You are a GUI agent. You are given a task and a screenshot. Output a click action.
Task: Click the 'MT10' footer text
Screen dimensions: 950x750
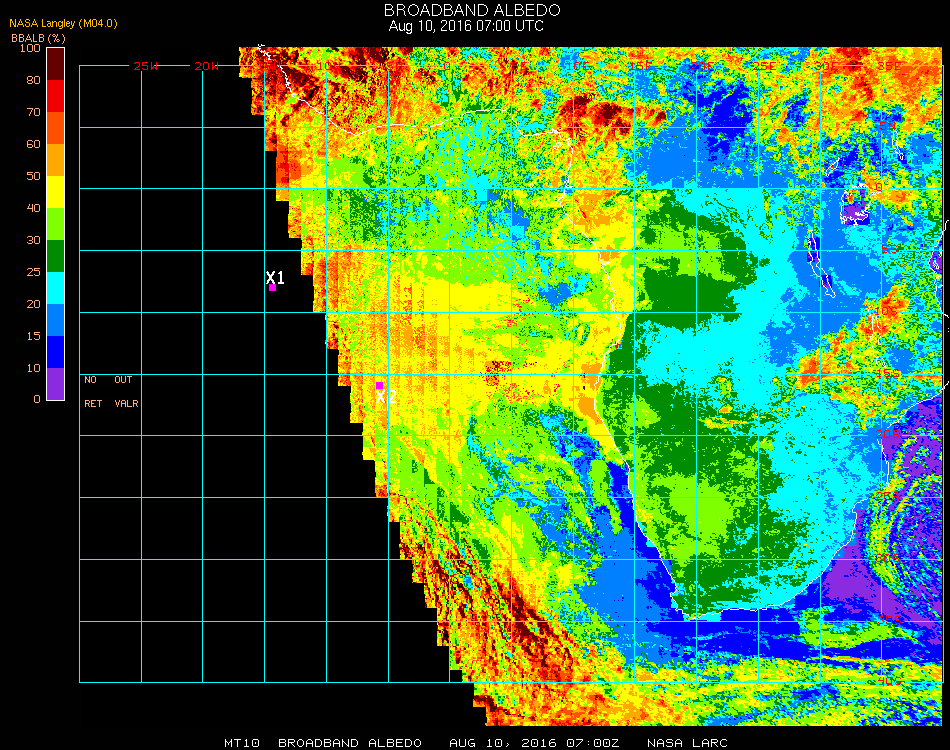242,743
